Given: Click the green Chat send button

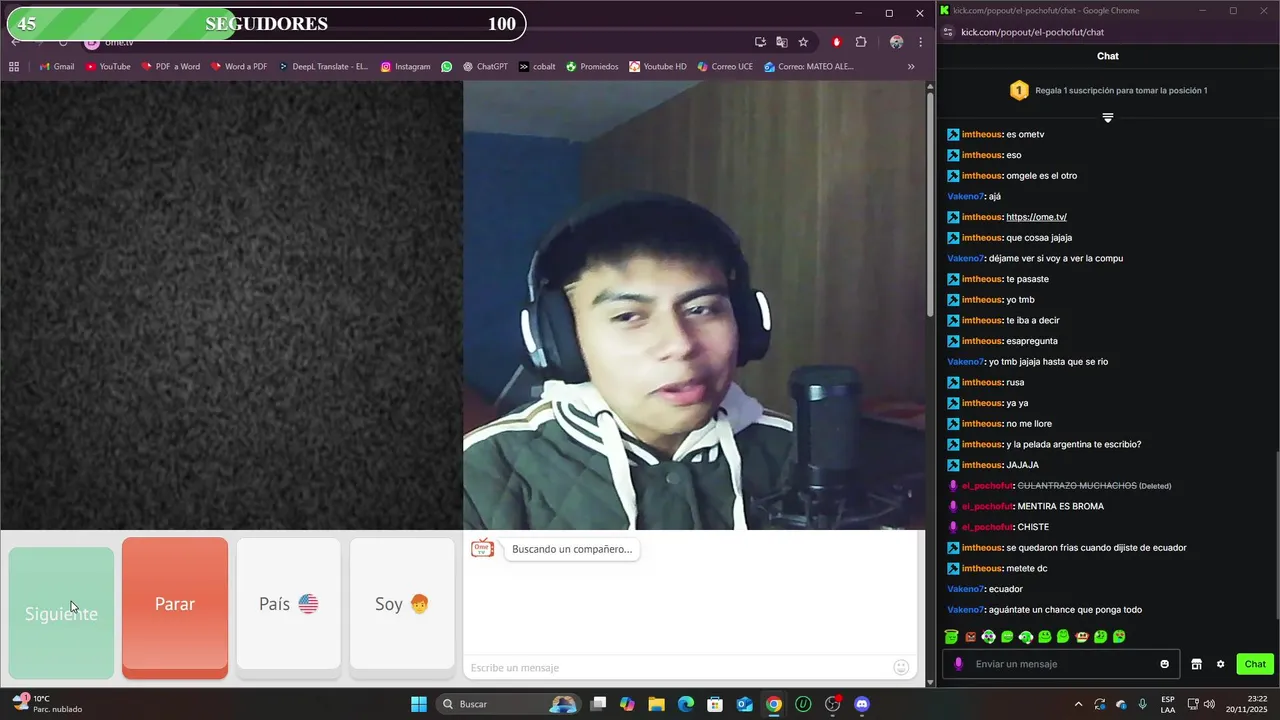Looking at the screenshot, I should point(1255,664).
